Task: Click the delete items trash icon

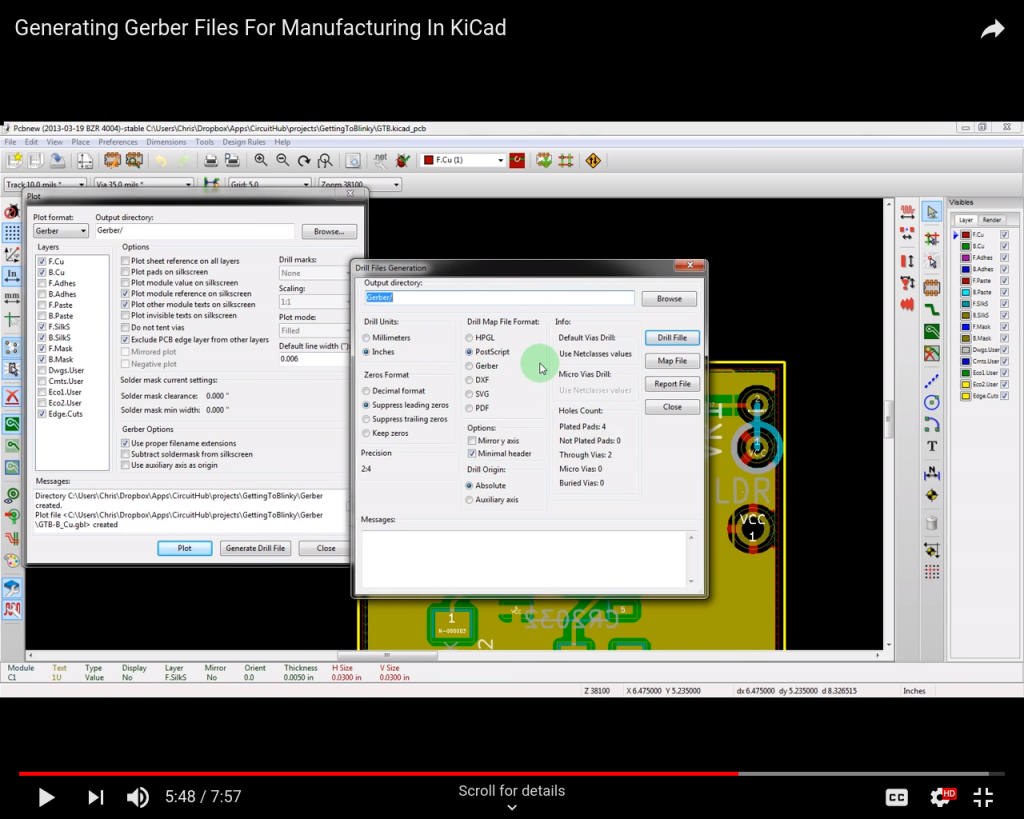Action: (932, 523)
